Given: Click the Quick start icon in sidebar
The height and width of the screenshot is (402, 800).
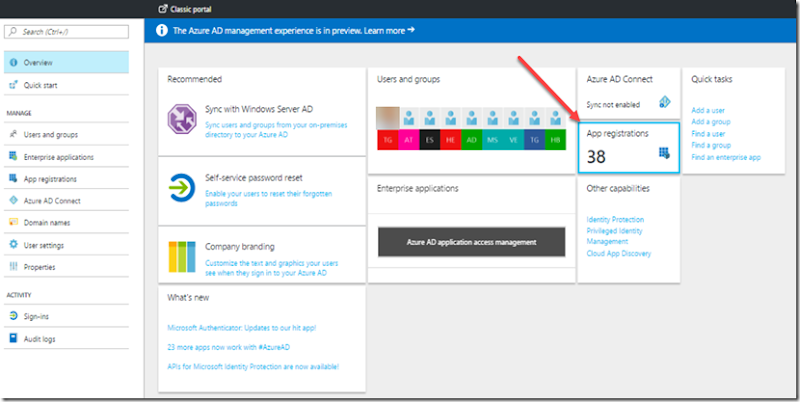Looking at the screenshot, I should (x=14, y=85).
